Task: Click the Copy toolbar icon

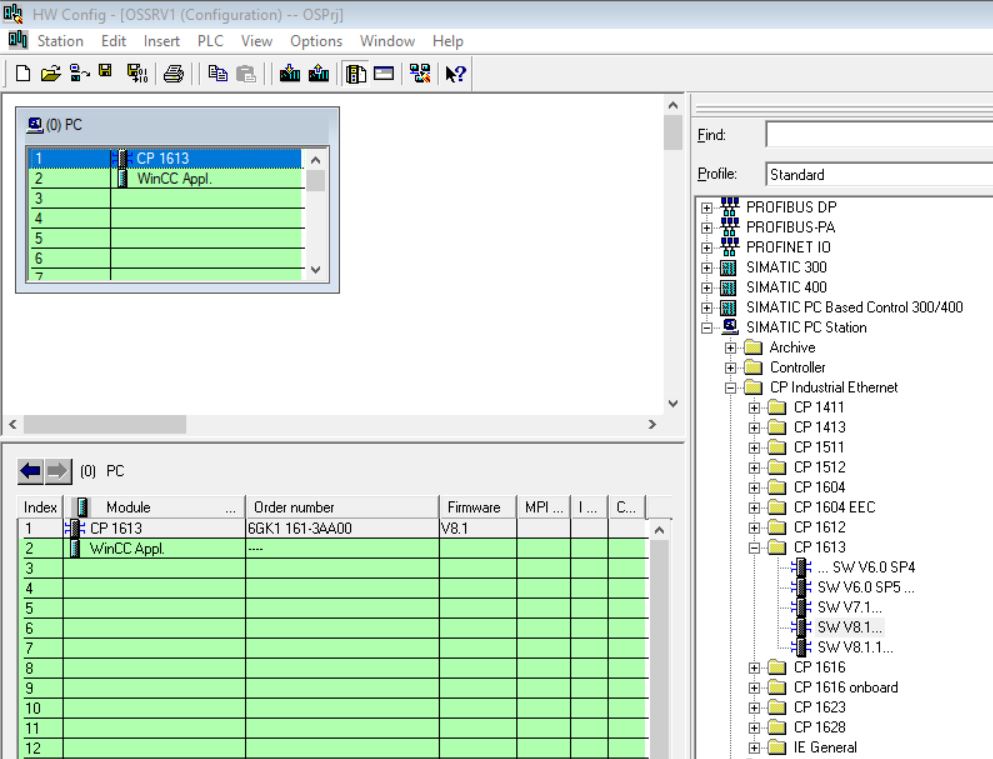Action: pos(218,73)
